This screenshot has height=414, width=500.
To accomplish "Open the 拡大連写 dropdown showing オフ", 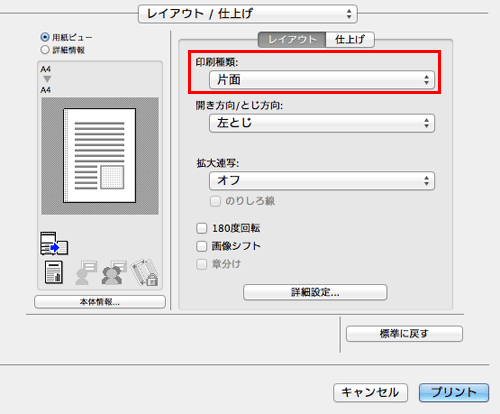I will [322, 181].
